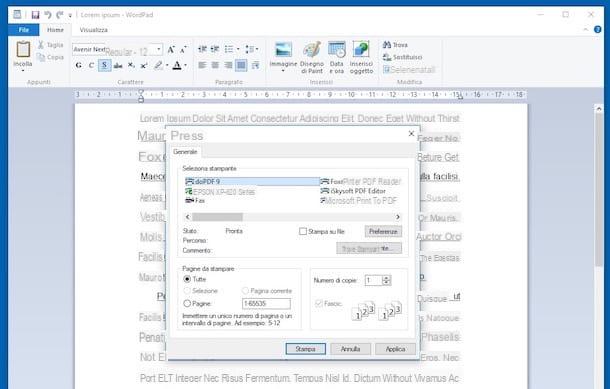Switch to Home ribbon tab
Image resolution: width=610 pixels, height=389 pixels.
point(55,30)
